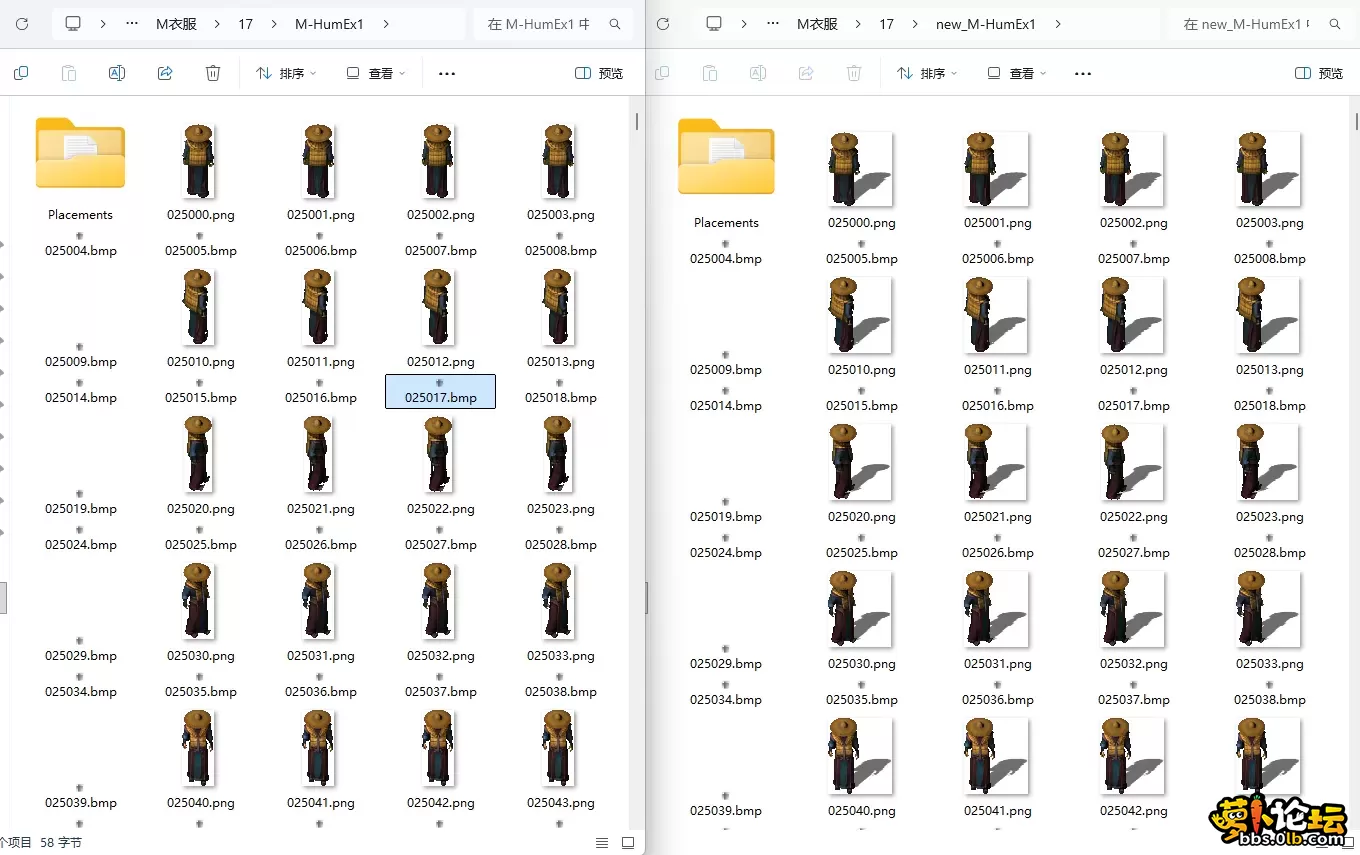Click new_M-HumEx1 breadcrumb in right window
Screen dimensions: 1360x855
986,24
